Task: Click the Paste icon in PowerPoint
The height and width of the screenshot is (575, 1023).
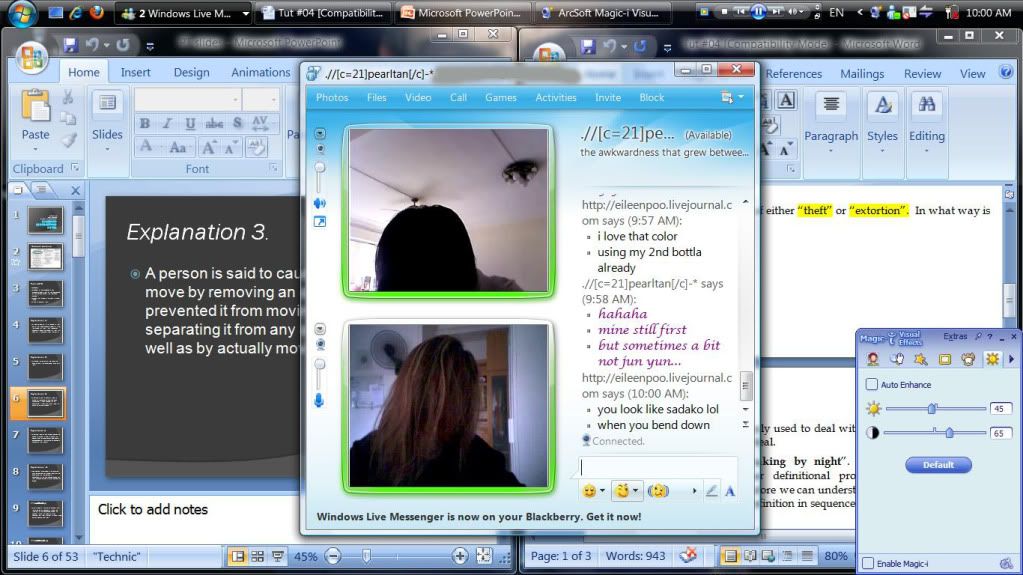Action: tap(35, 107)
